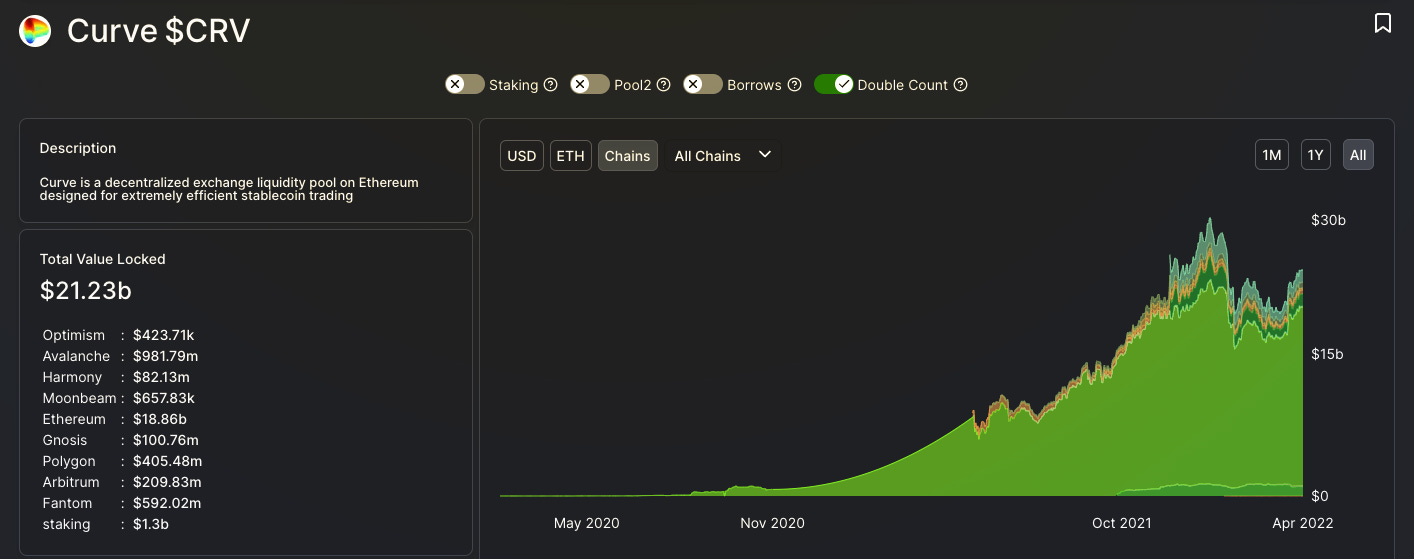1414x559 pixels.
Task: Select the Ethereum $18.86b row
Action: (x=115, y=419)
